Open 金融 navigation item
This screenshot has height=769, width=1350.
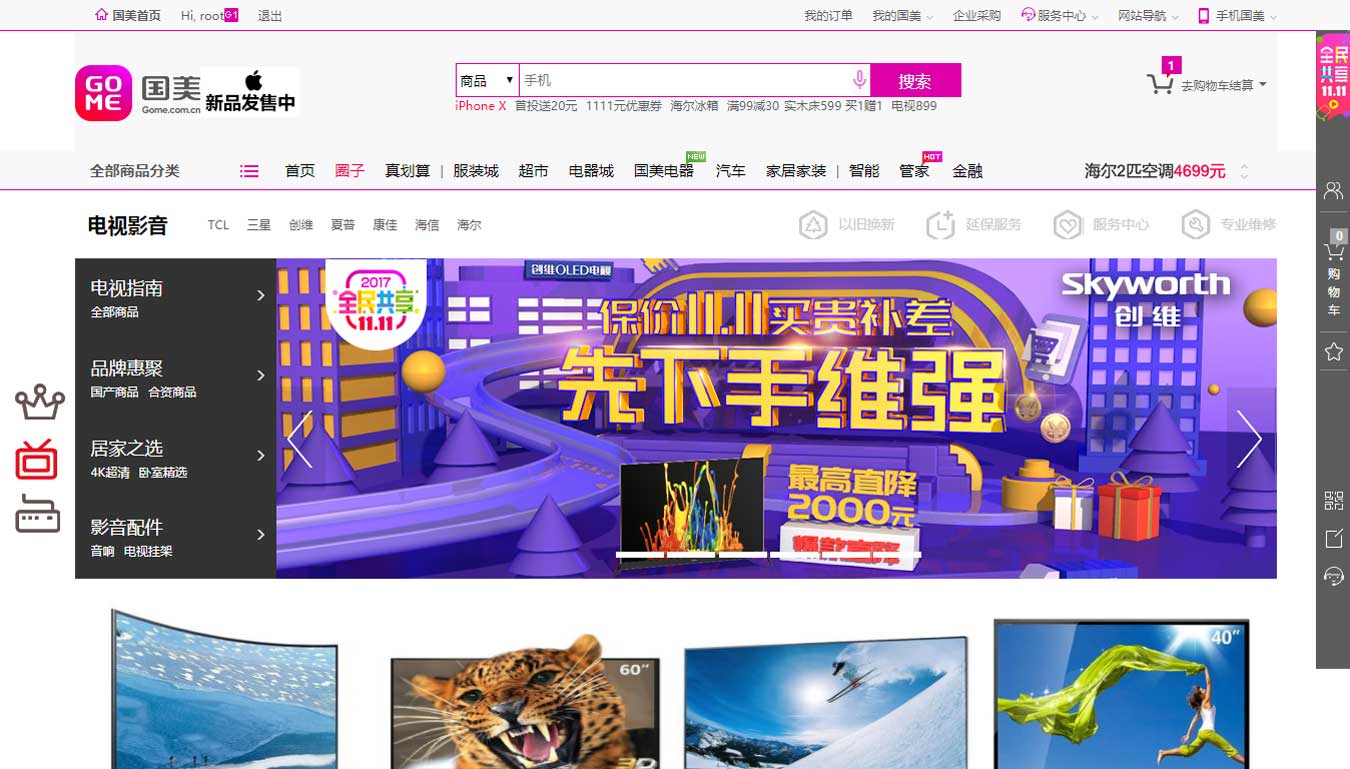[967, 171]
